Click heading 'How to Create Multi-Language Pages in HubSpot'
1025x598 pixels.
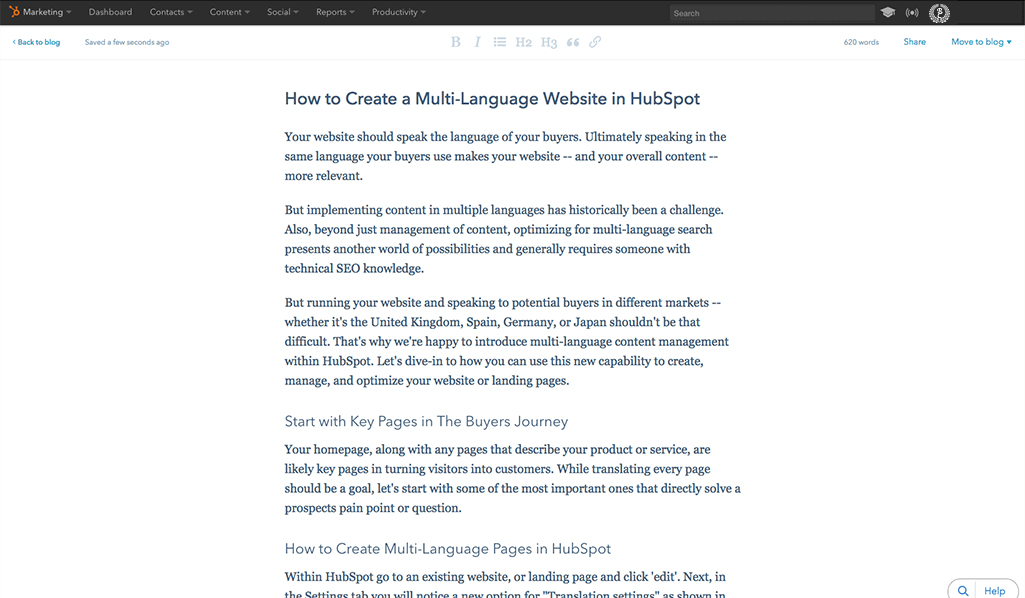point(448,549)
